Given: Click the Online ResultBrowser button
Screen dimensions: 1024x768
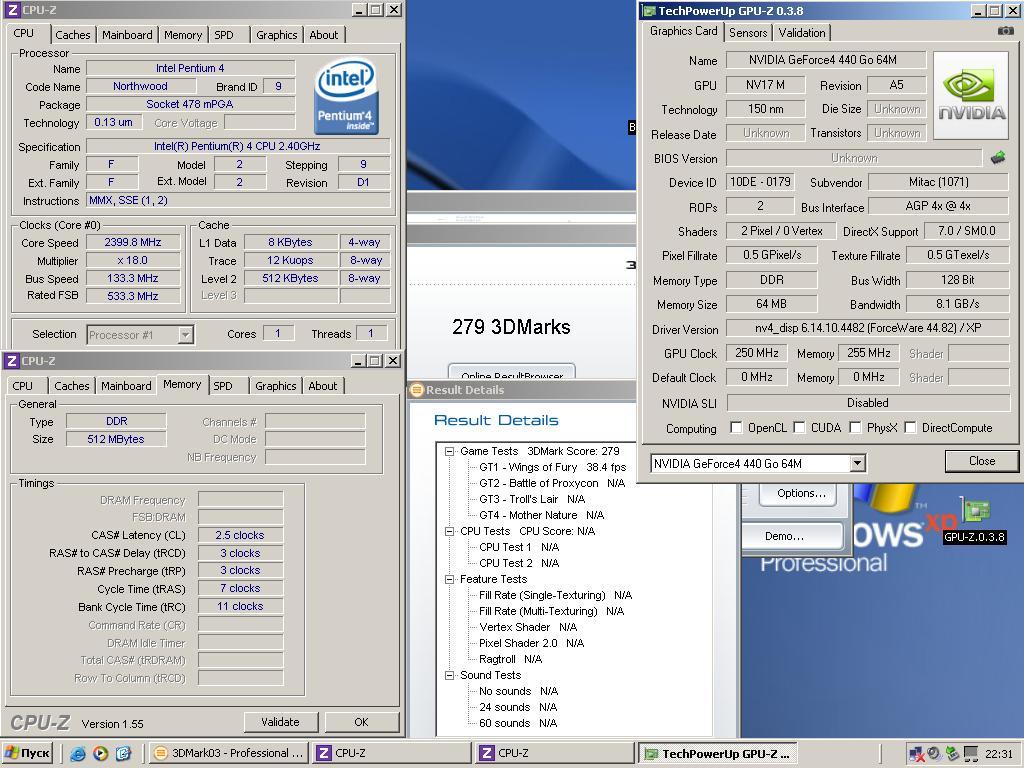Looking at the screenshot, I should point(511,373).
